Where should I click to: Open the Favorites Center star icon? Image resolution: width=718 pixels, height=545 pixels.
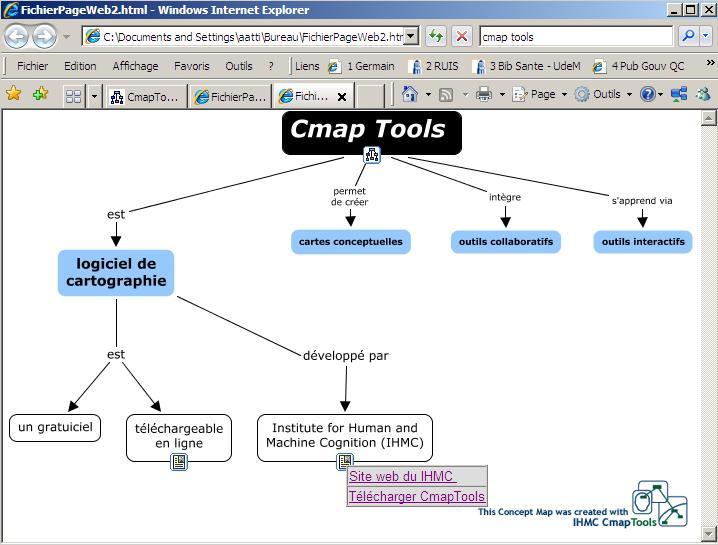pos(14,95)
